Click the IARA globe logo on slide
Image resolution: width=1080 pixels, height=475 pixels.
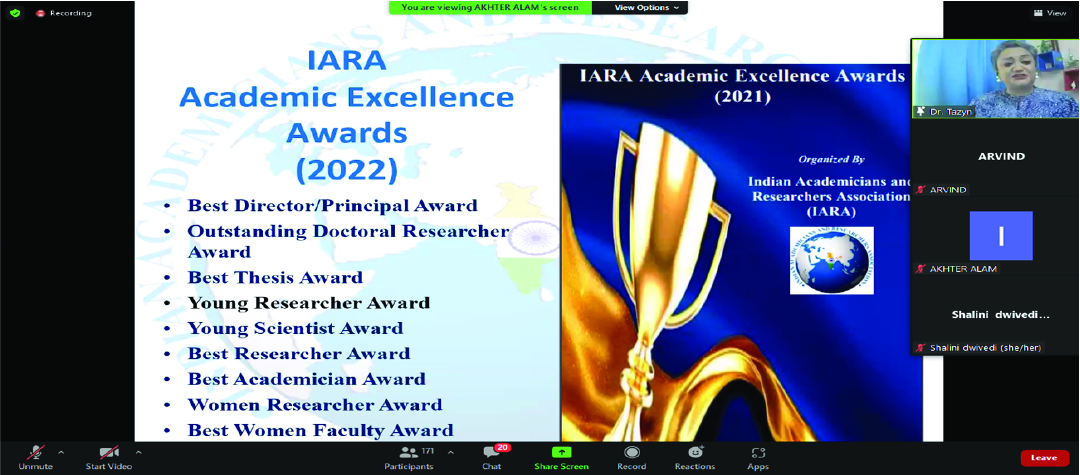pos(831,260)
